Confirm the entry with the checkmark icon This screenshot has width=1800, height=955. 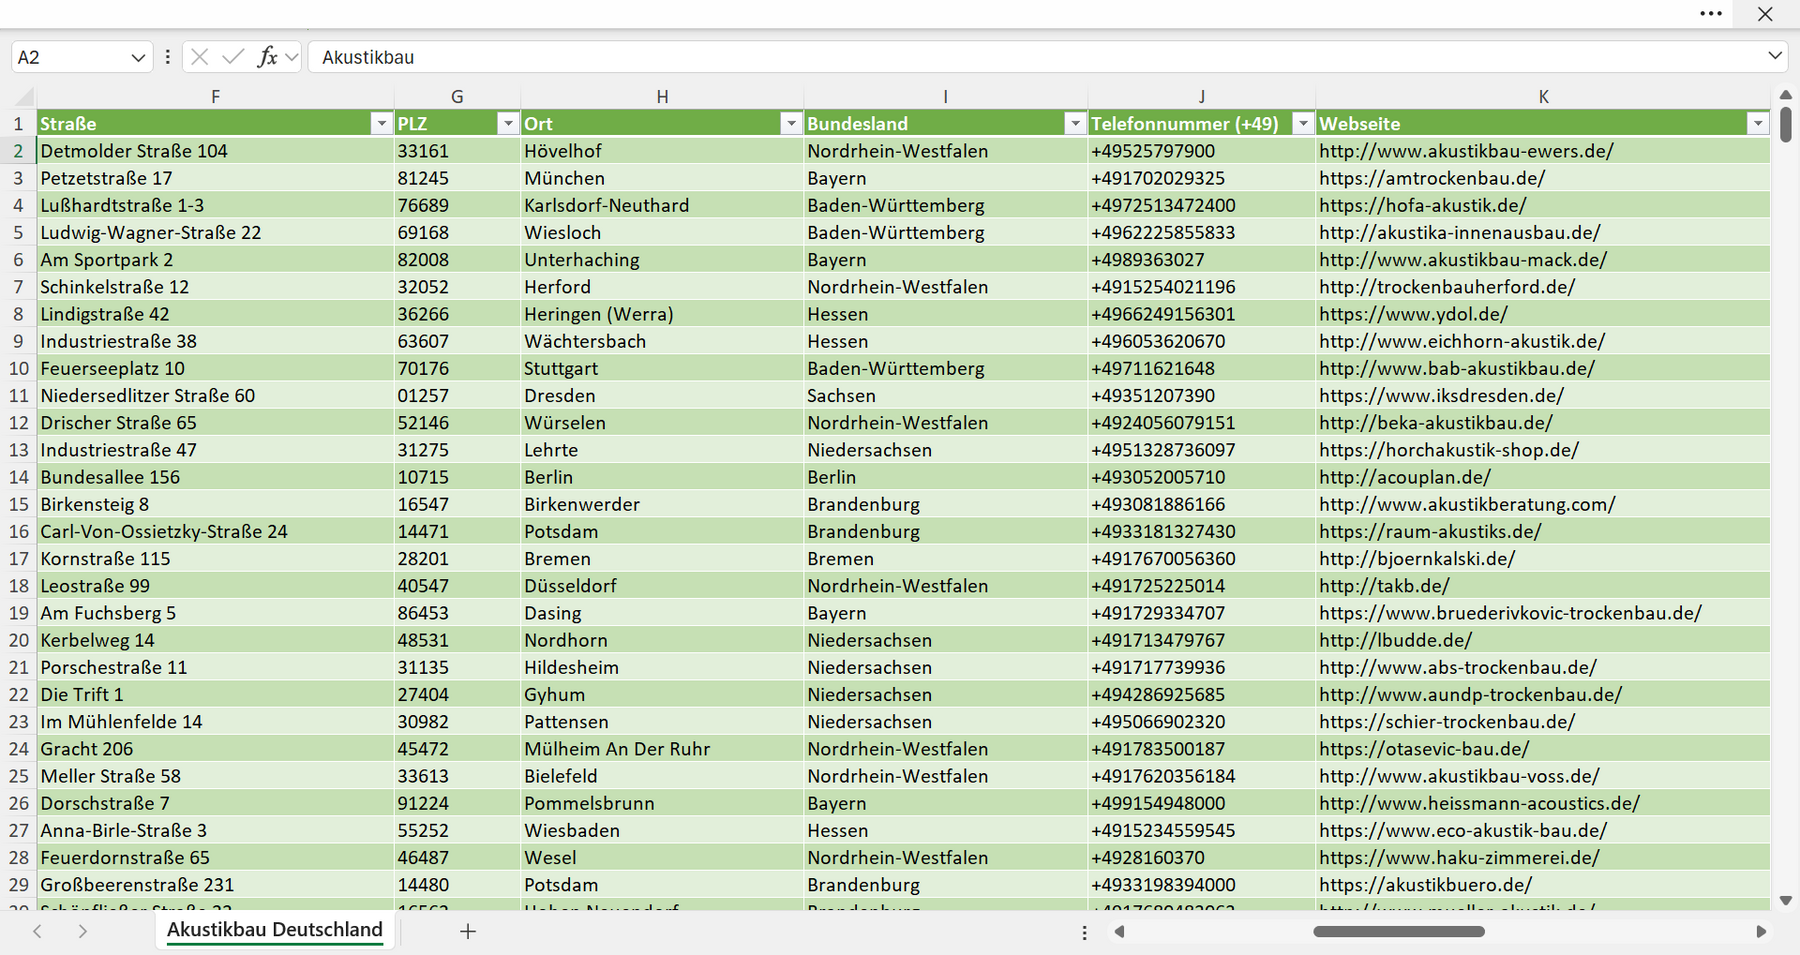(x=233, y=57)
